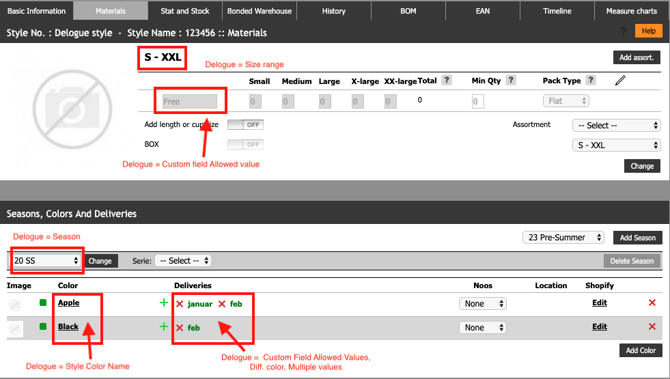Image resolution: width=670 pixels, height=379 pixels.
Task: Switch to the BOM tab
Action: 408,11
